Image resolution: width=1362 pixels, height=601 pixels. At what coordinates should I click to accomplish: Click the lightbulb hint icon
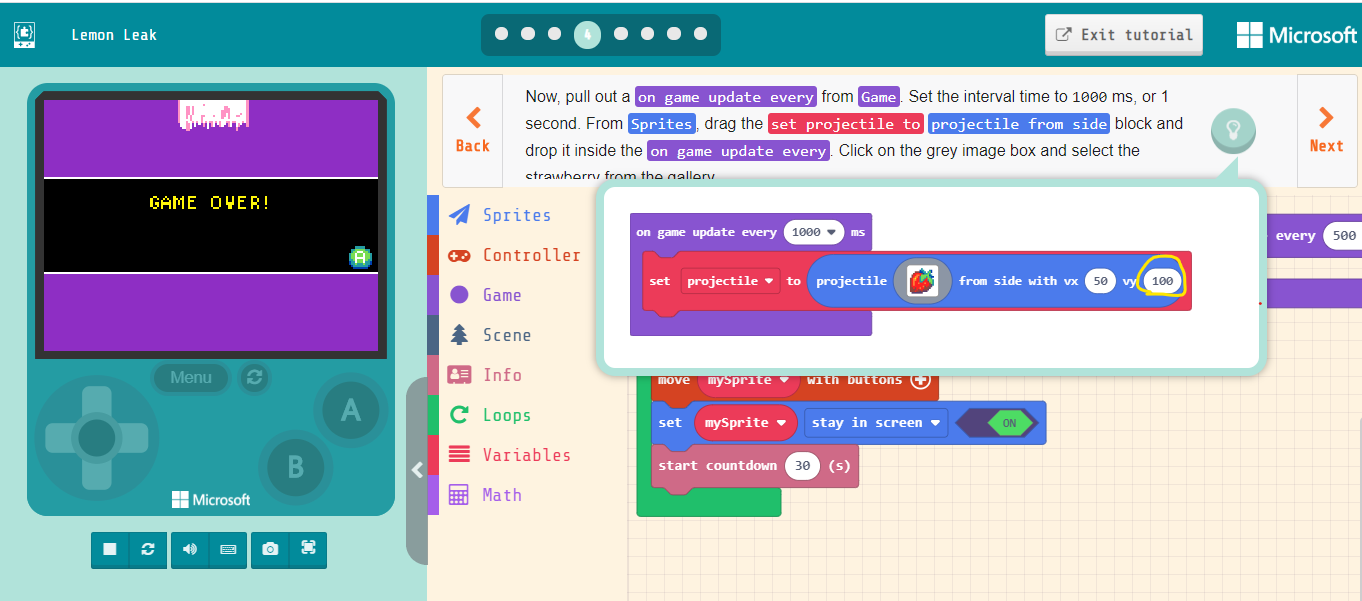tap(1233, 131)
